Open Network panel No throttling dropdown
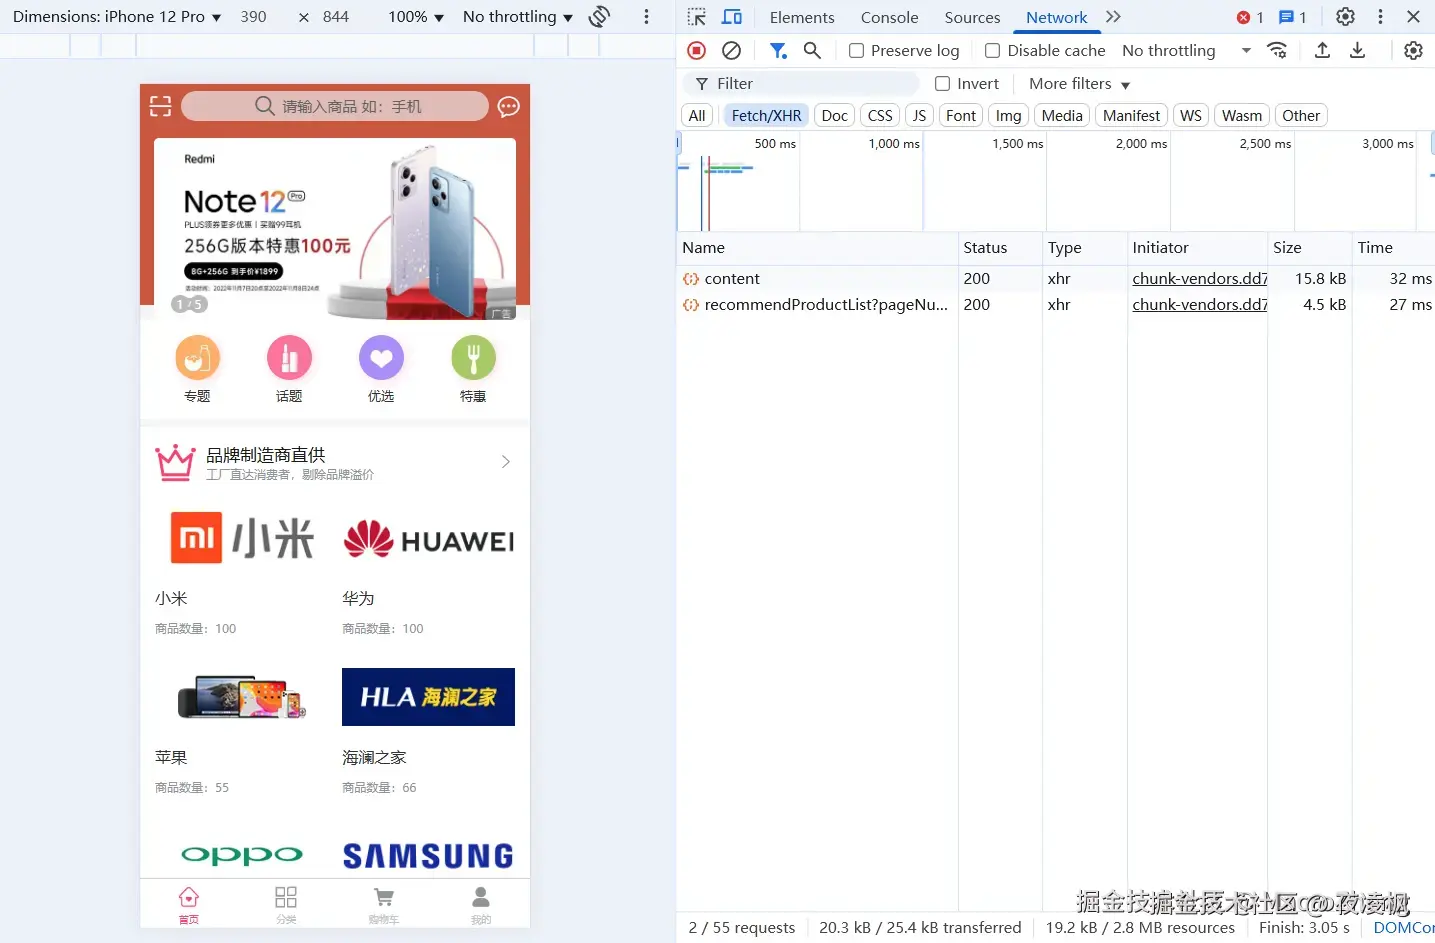1435x943 pixels. tap(1186, 51)
